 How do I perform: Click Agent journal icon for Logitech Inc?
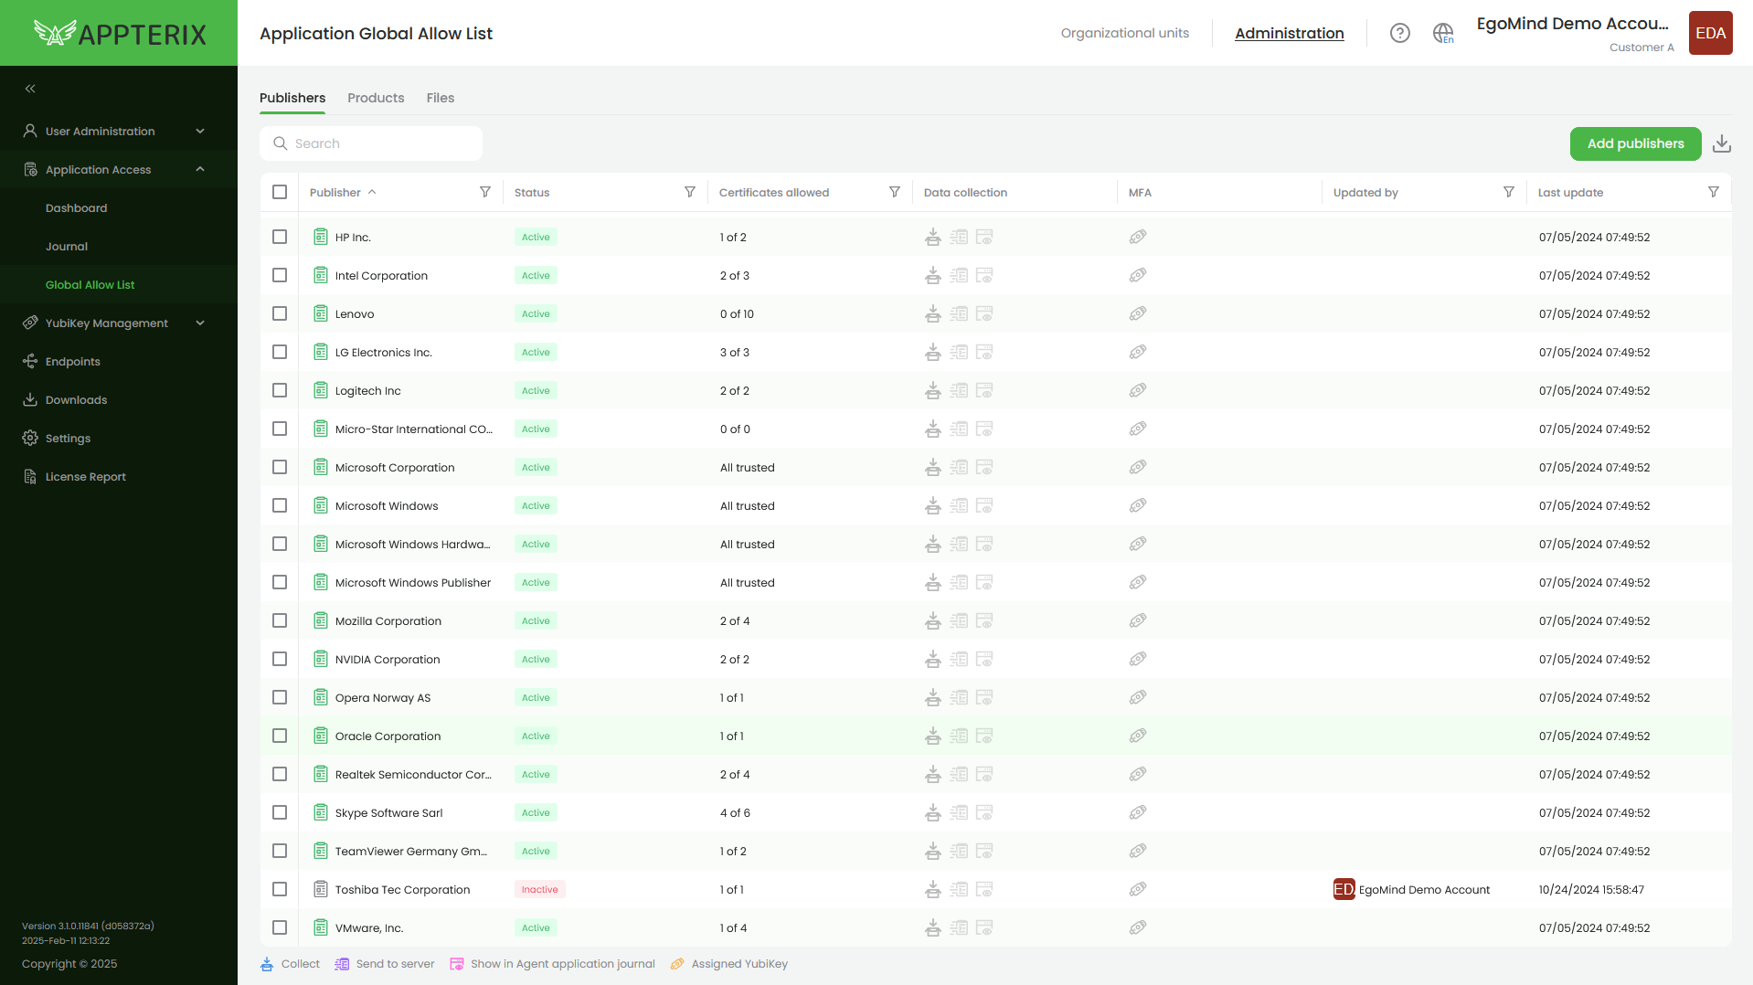coord(984,391)
